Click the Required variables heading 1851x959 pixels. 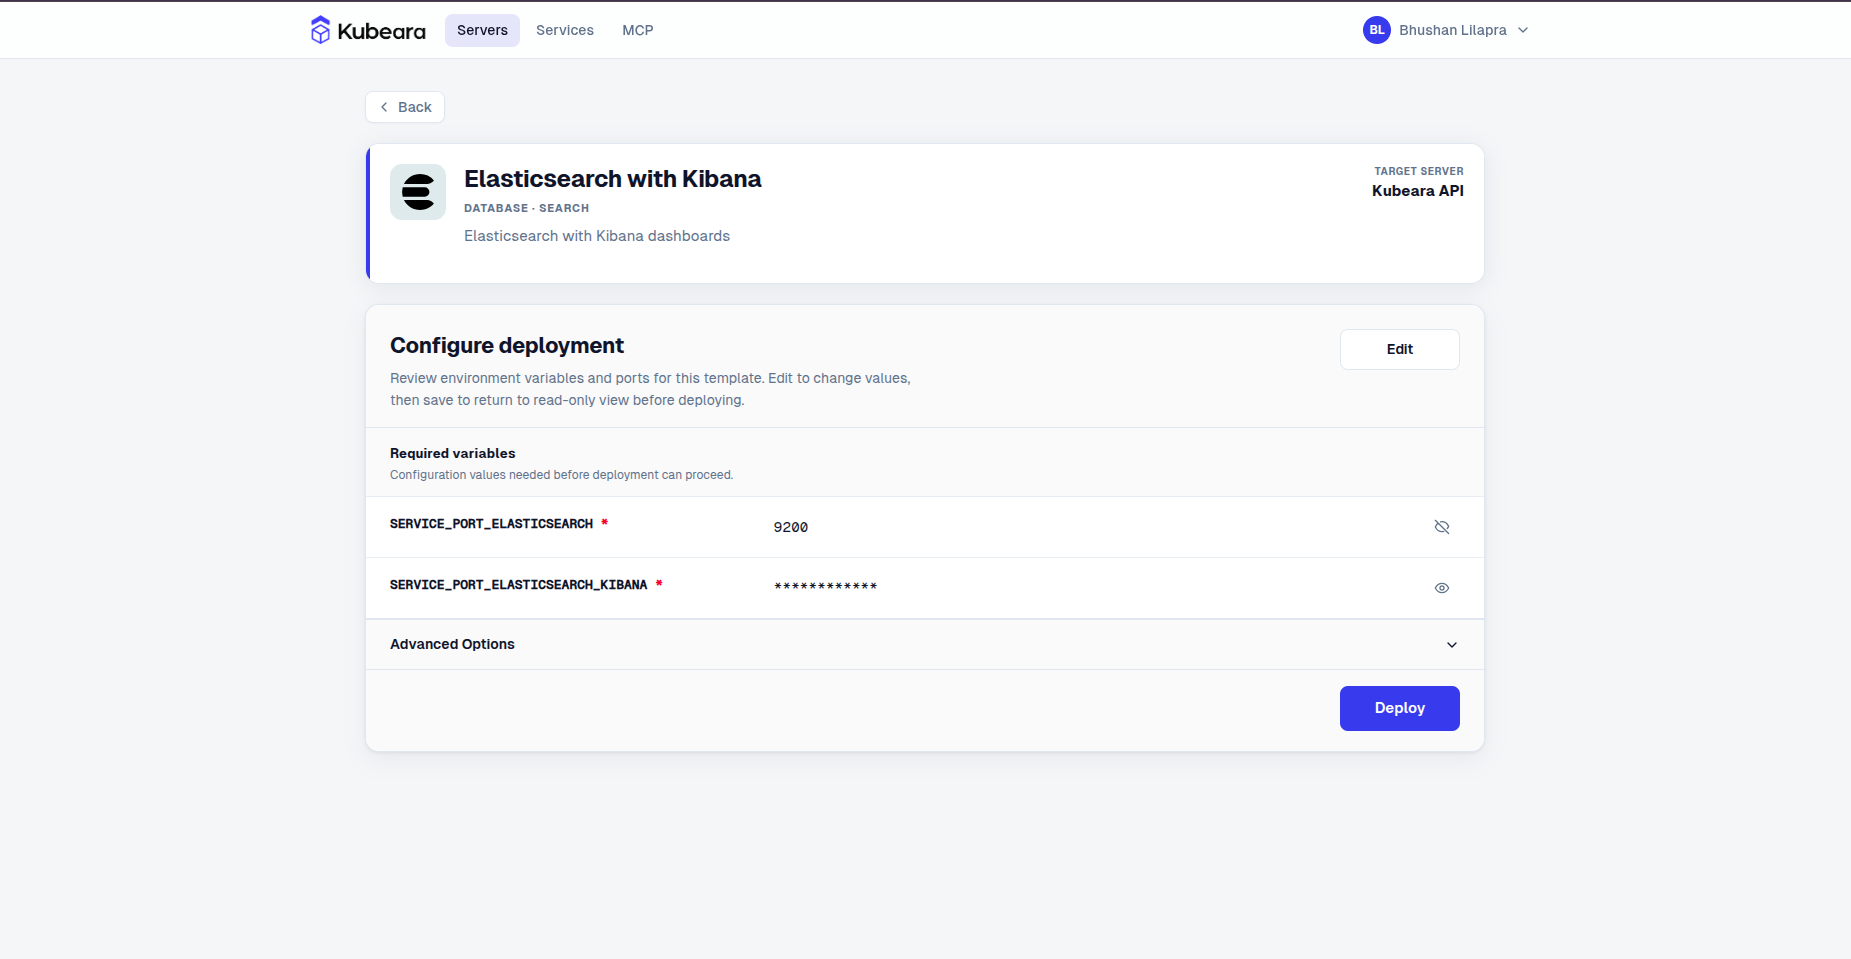[452, 453]
